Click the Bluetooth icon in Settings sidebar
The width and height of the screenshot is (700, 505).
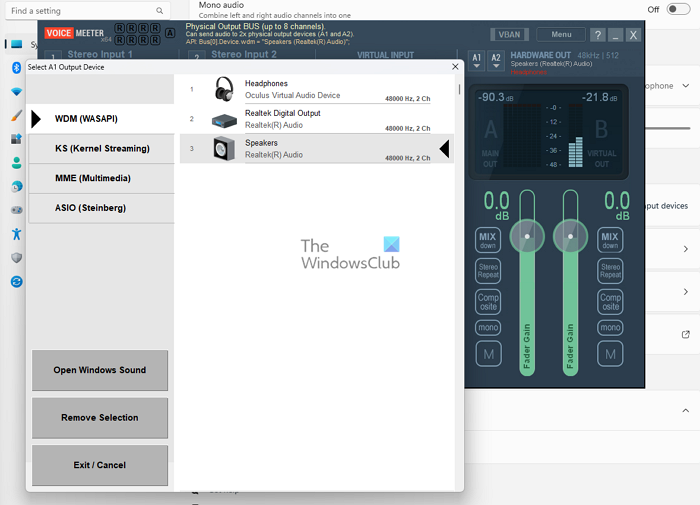tap(17, 67)
